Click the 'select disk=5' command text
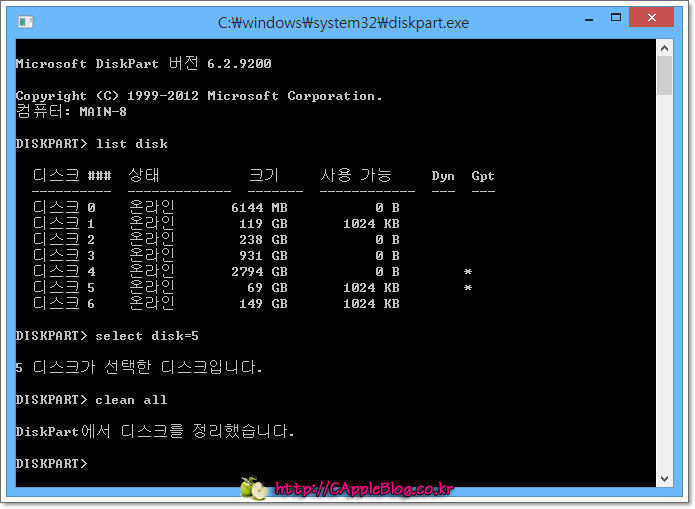This screenshot has width=695, height=509. coord(147,336)
